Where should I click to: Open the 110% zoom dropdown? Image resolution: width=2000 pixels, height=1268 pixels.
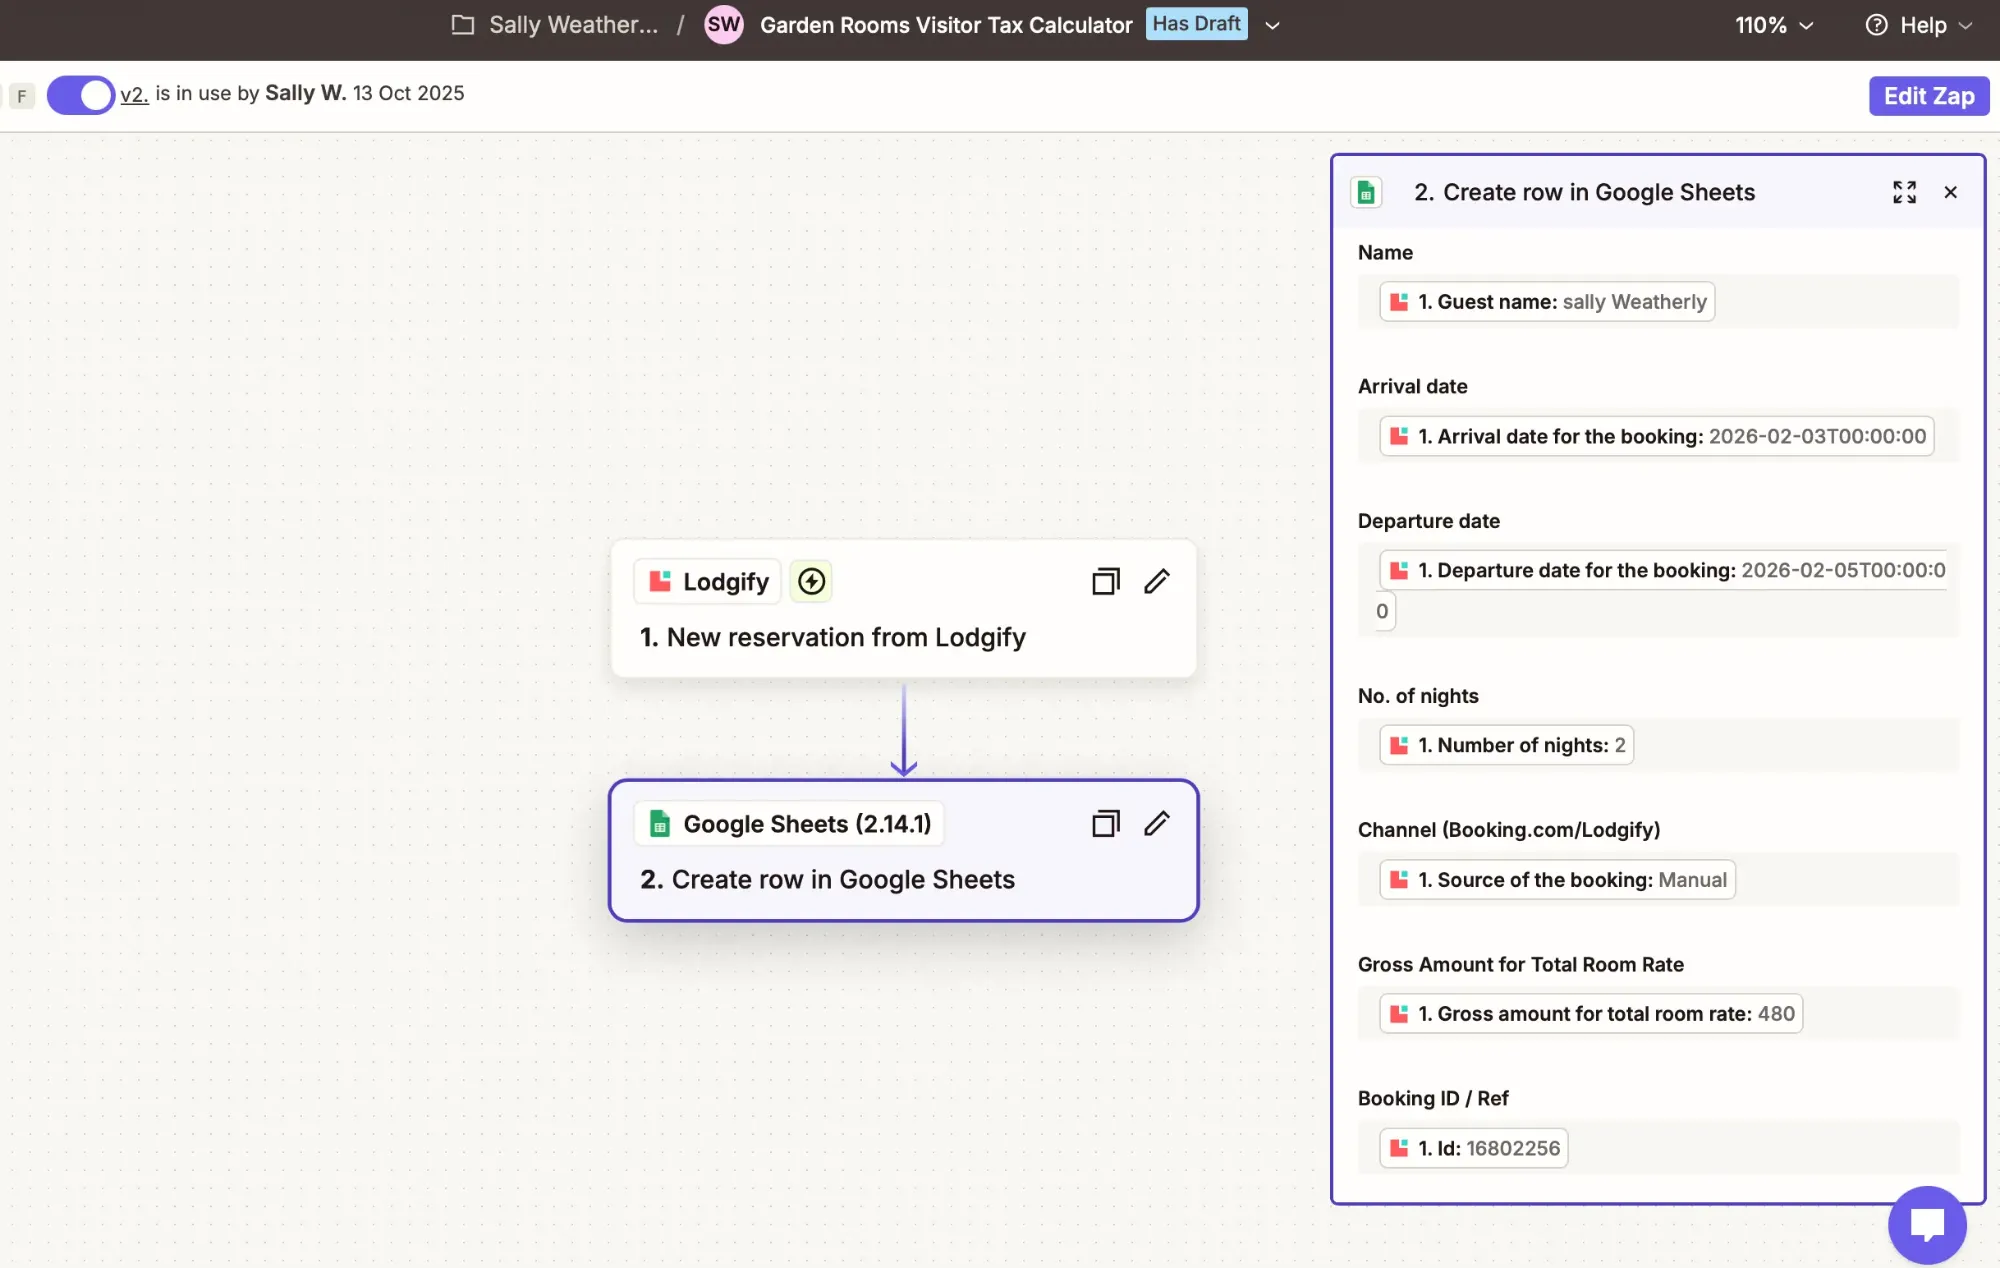pos(1774,26)
